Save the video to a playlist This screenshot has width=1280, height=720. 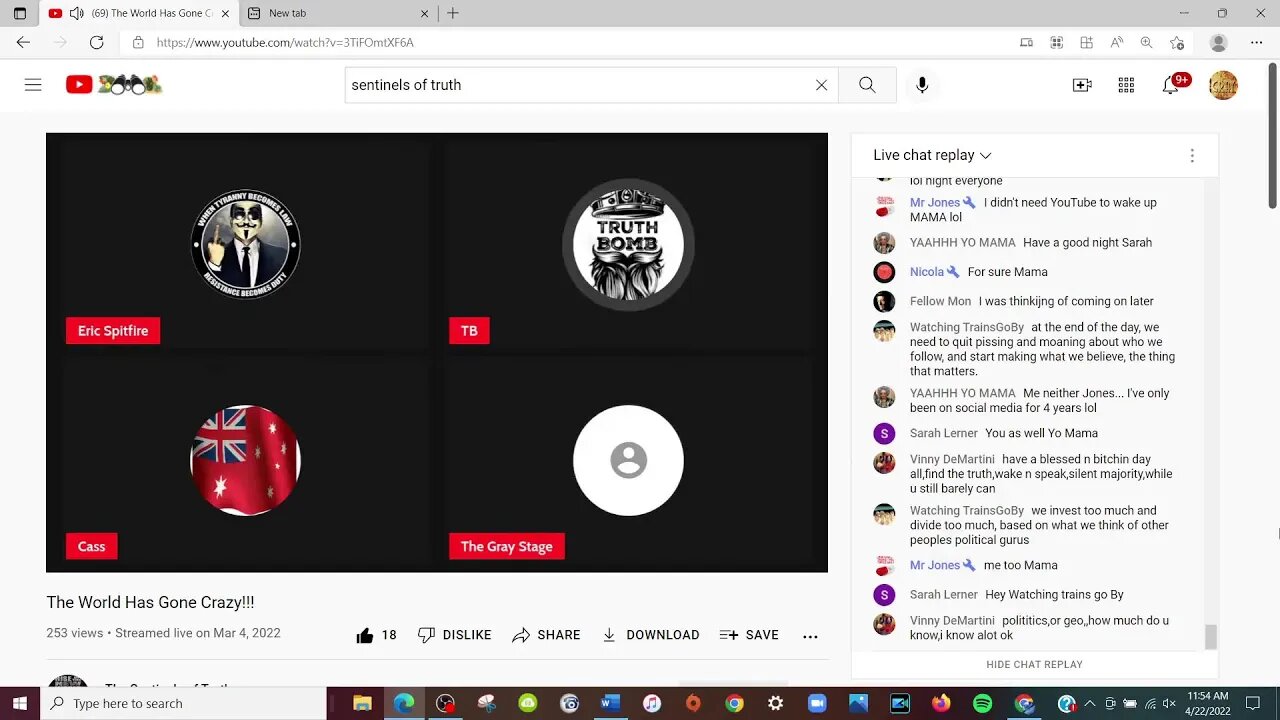point(749,635)
